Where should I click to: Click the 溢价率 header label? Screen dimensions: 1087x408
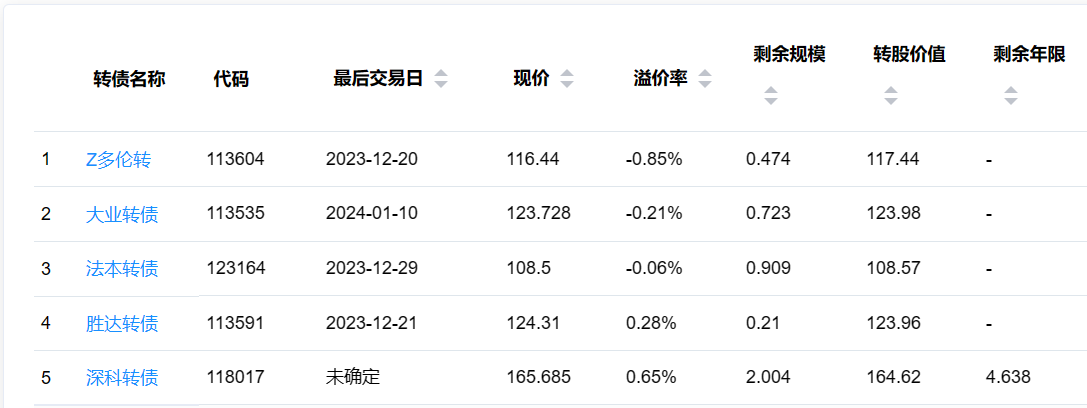[x=660, y=79]
